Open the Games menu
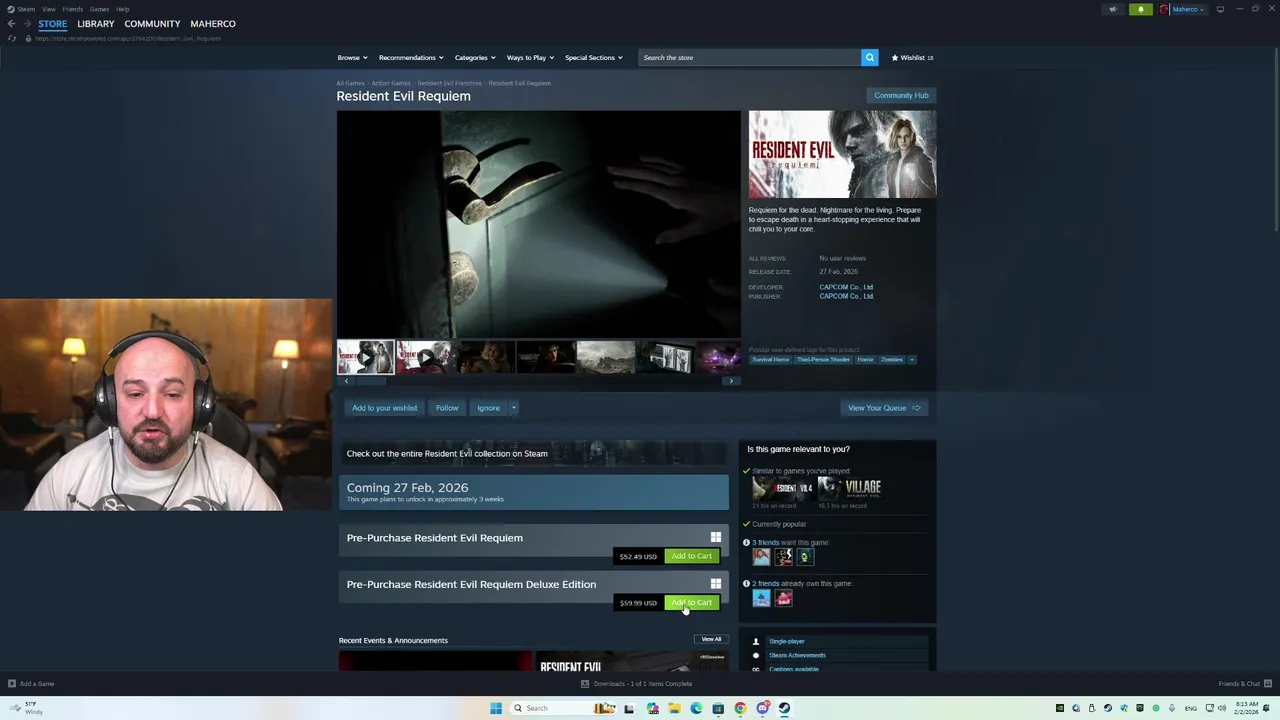 tap(99, 9)
